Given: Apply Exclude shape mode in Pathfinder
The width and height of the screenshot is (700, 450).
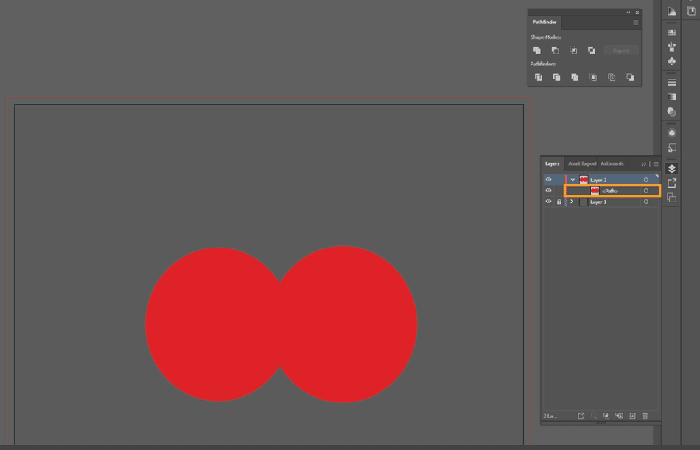Looking at the screenshot, I should pyautogui.click(x=592, y=50).
